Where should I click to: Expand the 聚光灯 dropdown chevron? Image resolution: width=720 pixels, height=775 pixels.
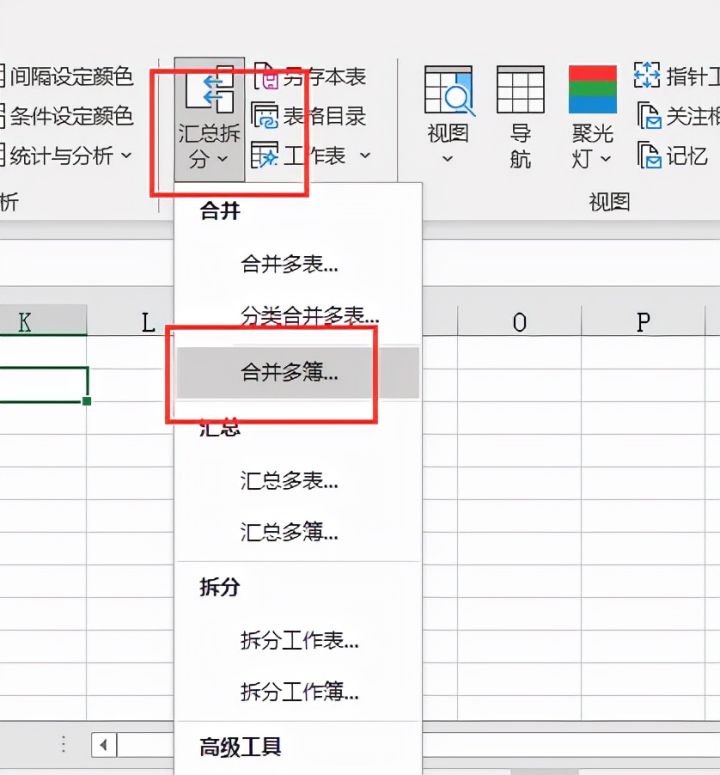606,159
